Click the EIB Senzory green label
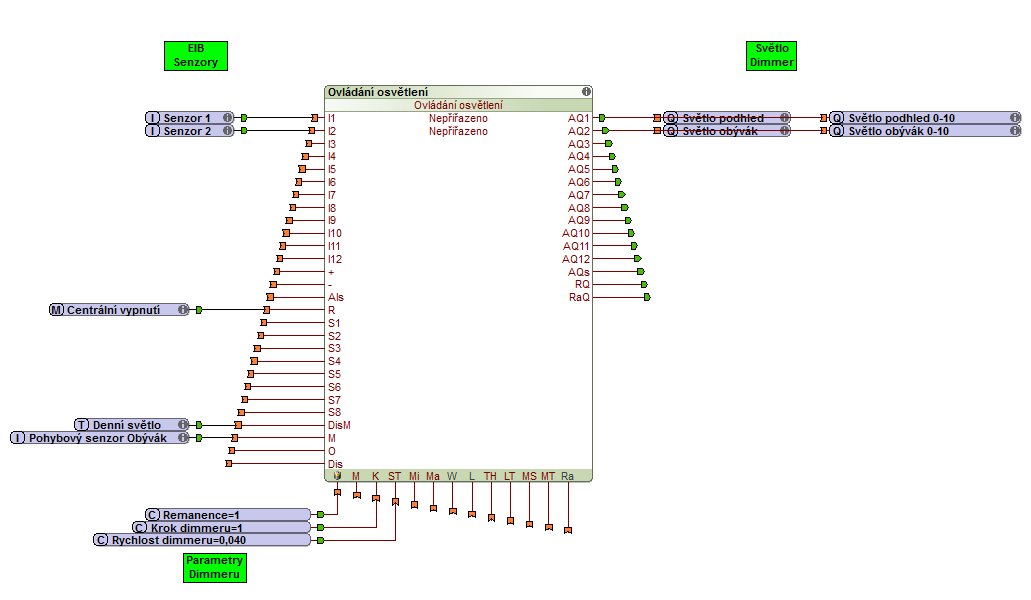This screenshot has height=600, width=1031. tap(196, 56)
